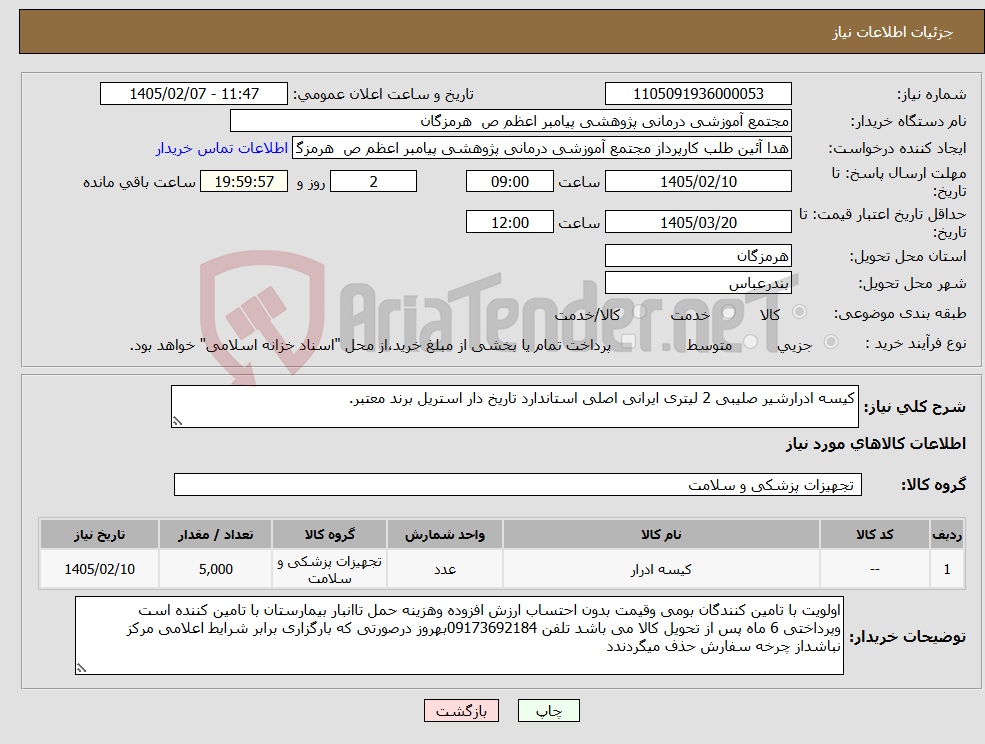Click the remaining time field 19:59:57
Screen dimensions: 985x744
pyautogui.click(x=244, y=182)
